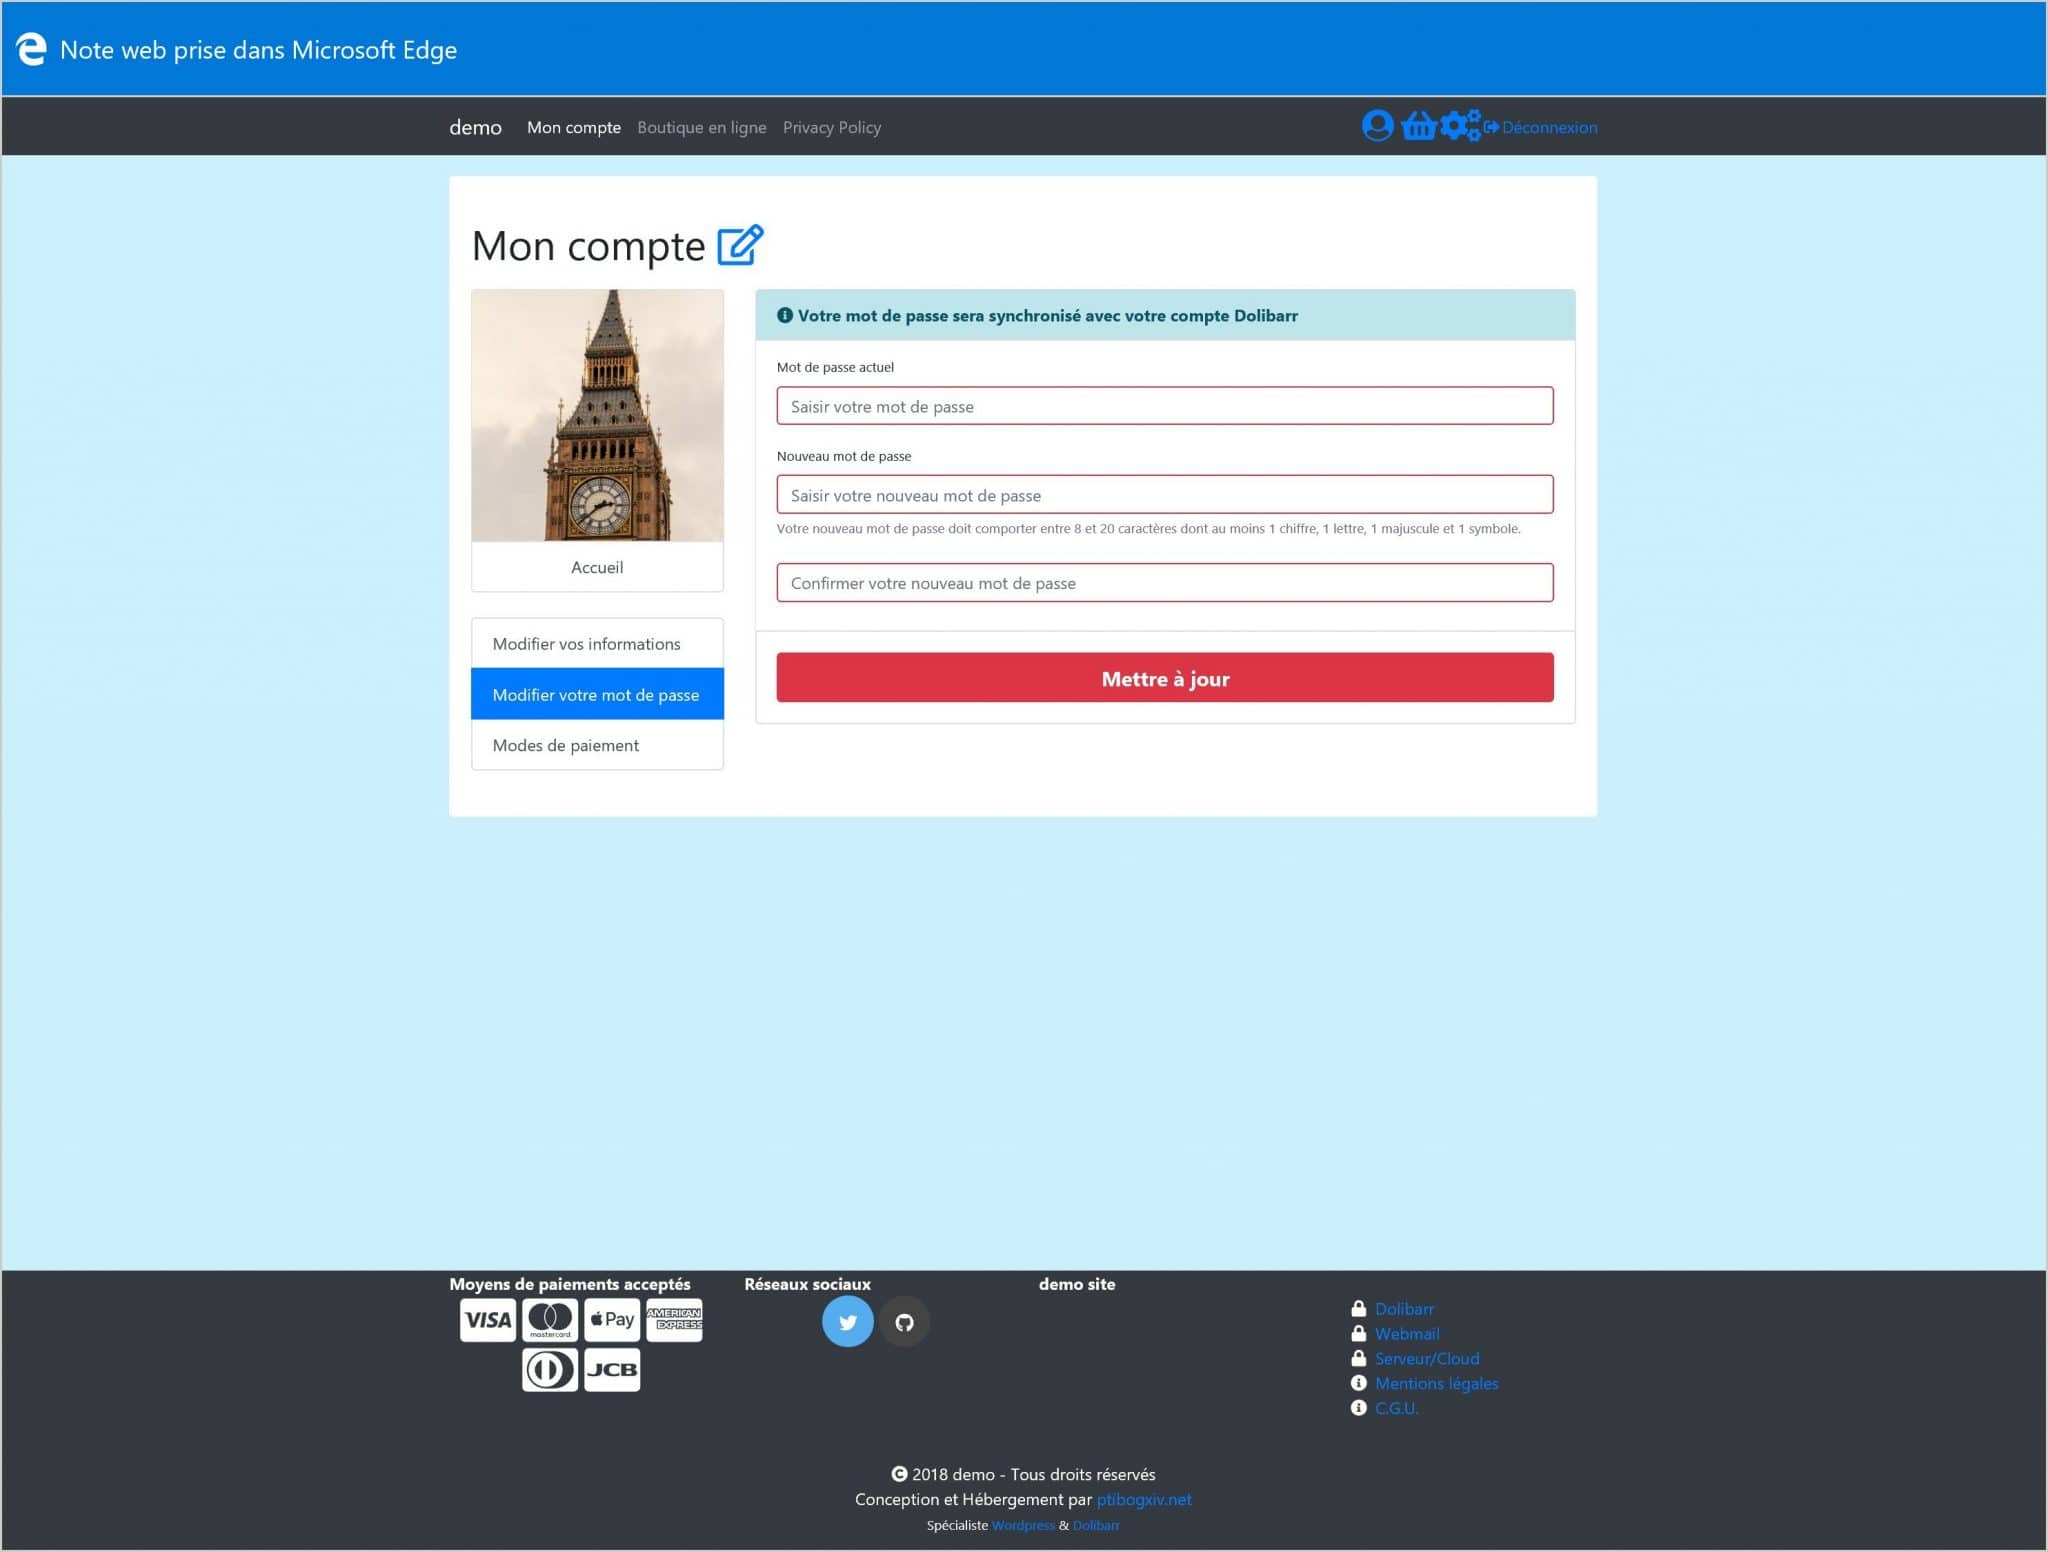Click the Visa payment card icon
This screenshot has width=2048, height=1552.
(487, 1320)
